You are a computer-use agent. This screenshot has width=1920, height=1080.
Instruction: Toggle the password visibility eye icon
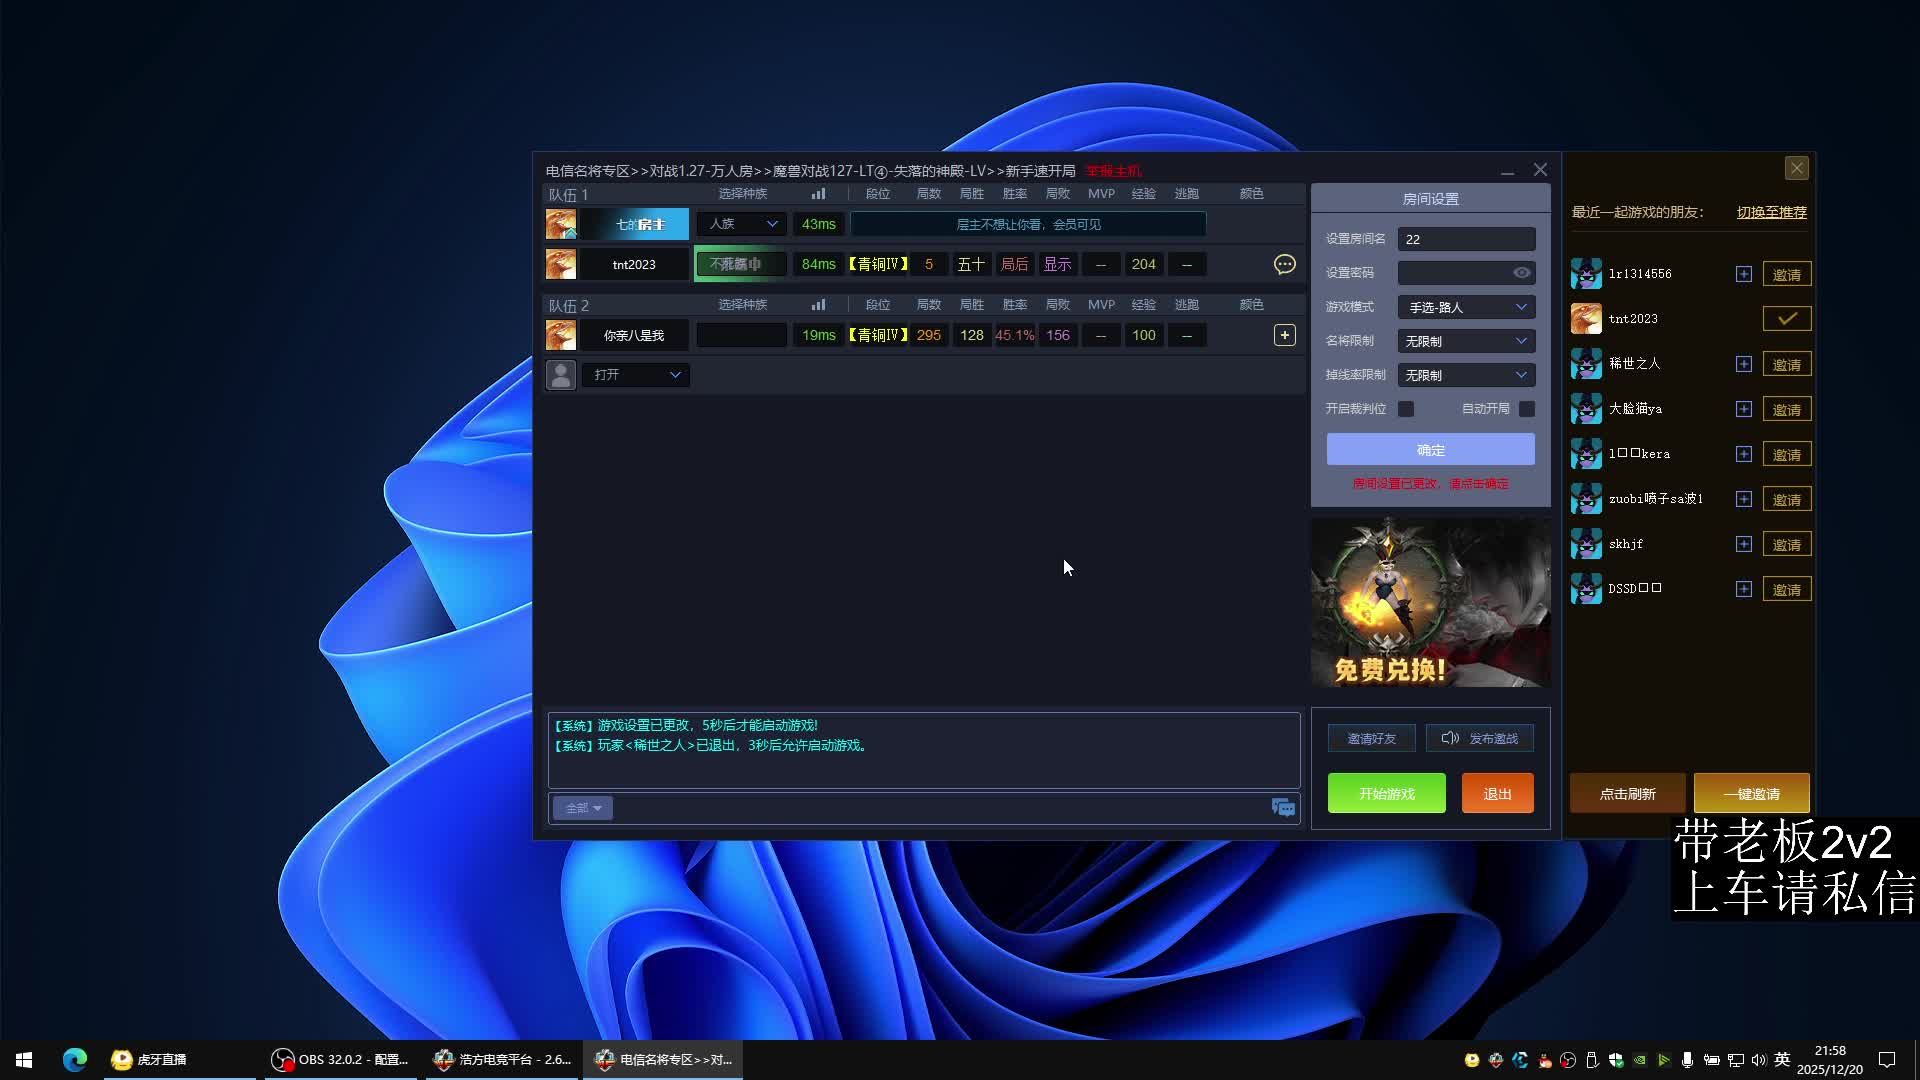(x=1521, y=273)
